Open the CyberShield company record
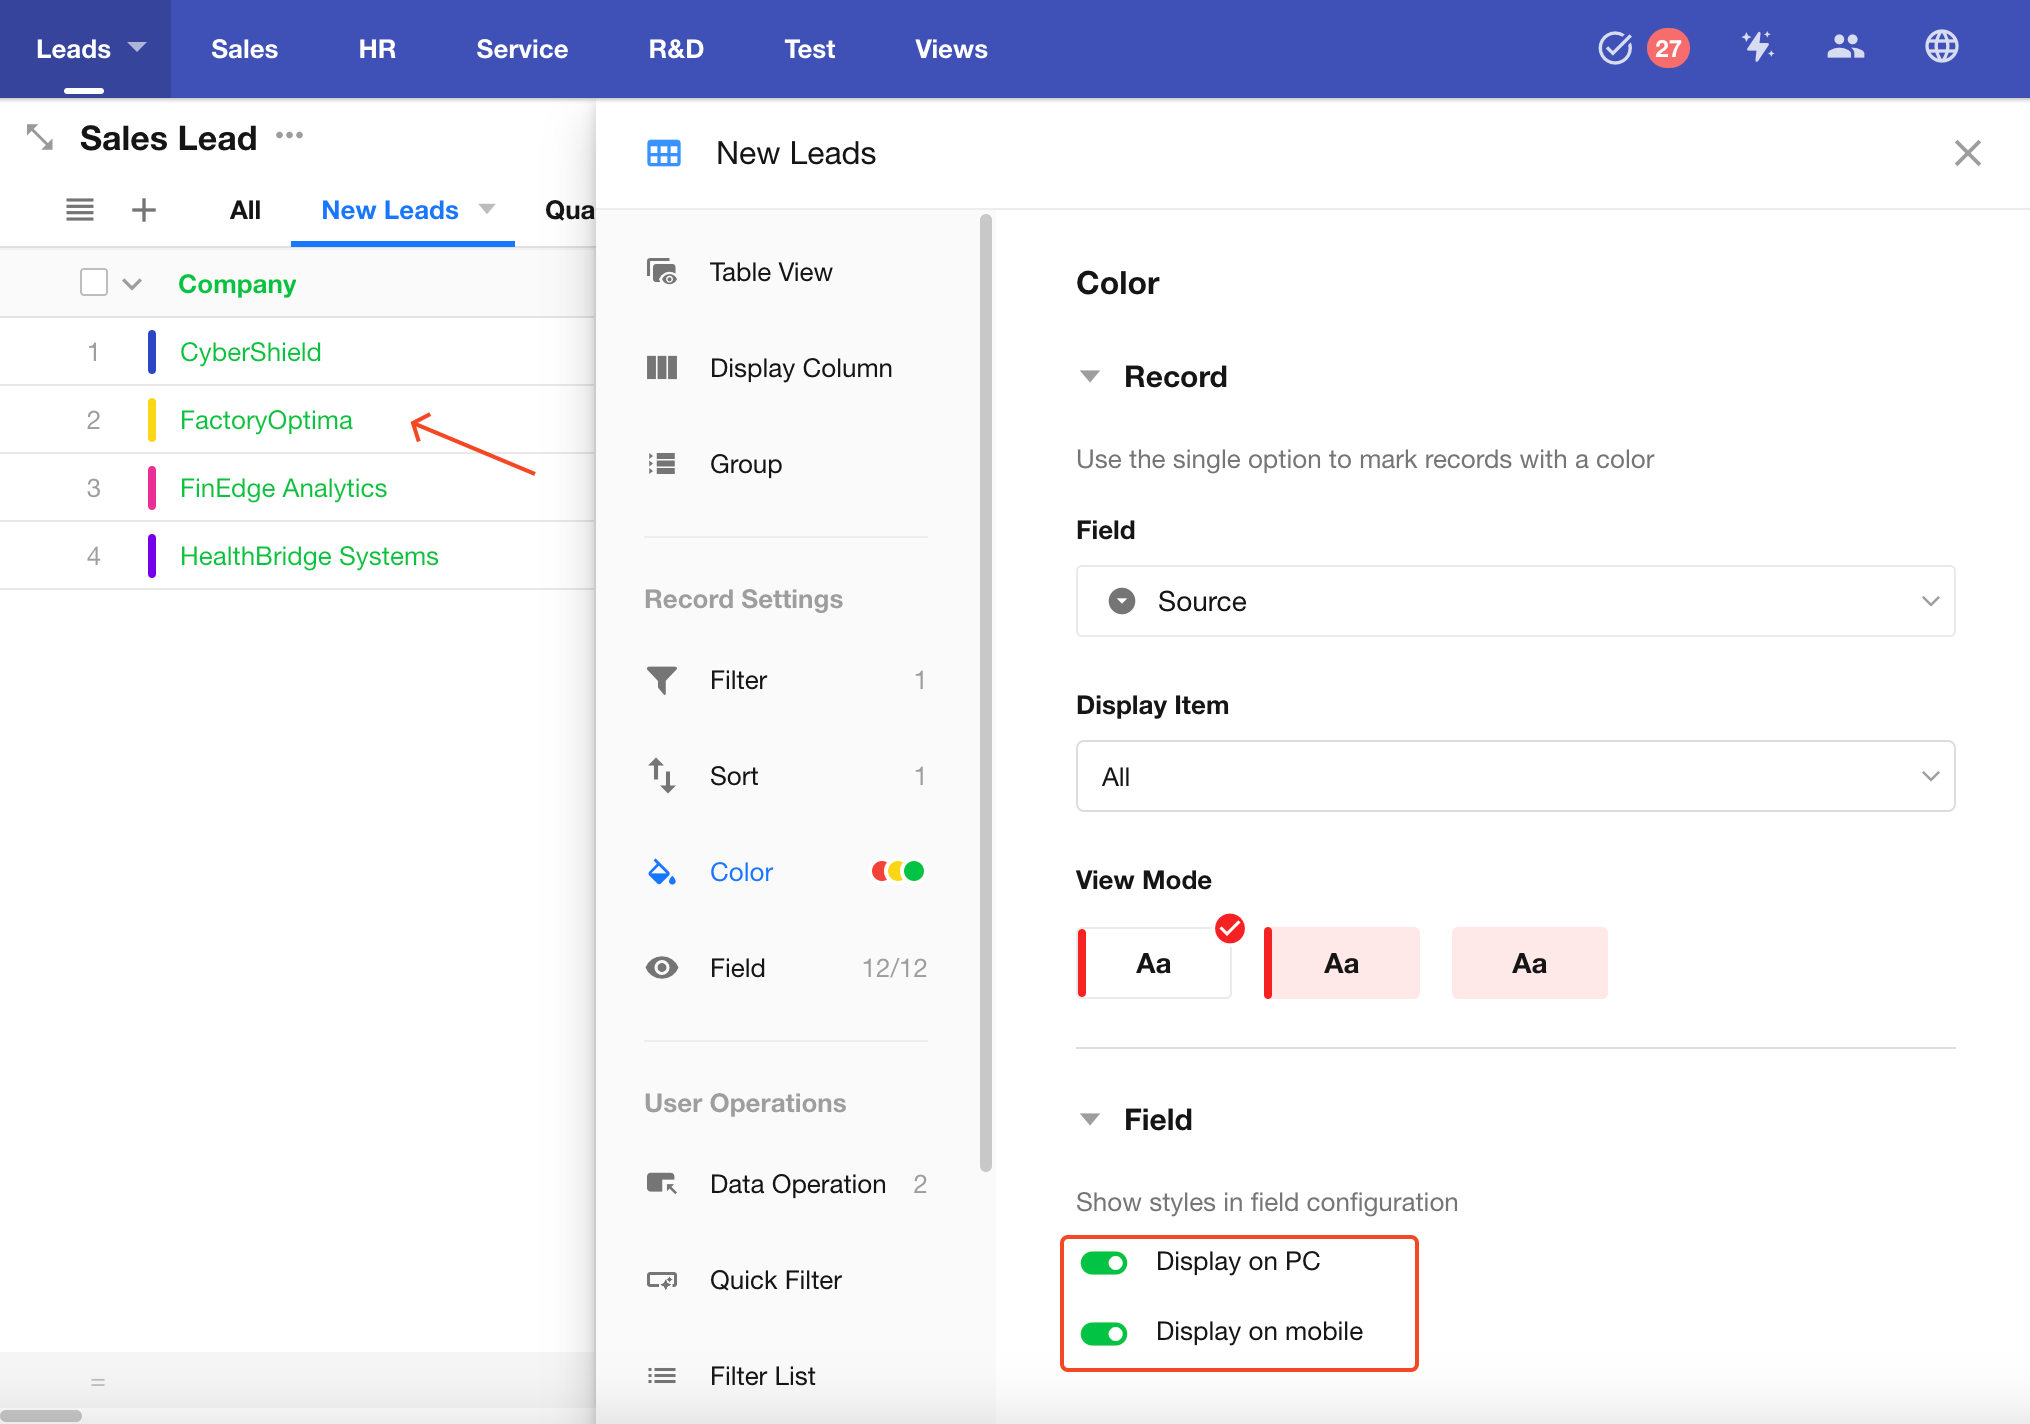The width and height of the screenshot is (2030, 1424). coord(250,352)
